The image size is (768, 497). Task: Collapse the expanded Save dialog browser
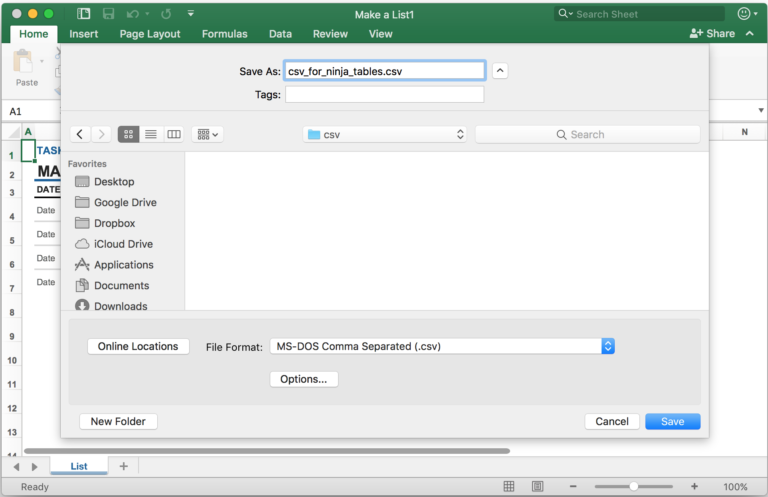pos(501,70)
